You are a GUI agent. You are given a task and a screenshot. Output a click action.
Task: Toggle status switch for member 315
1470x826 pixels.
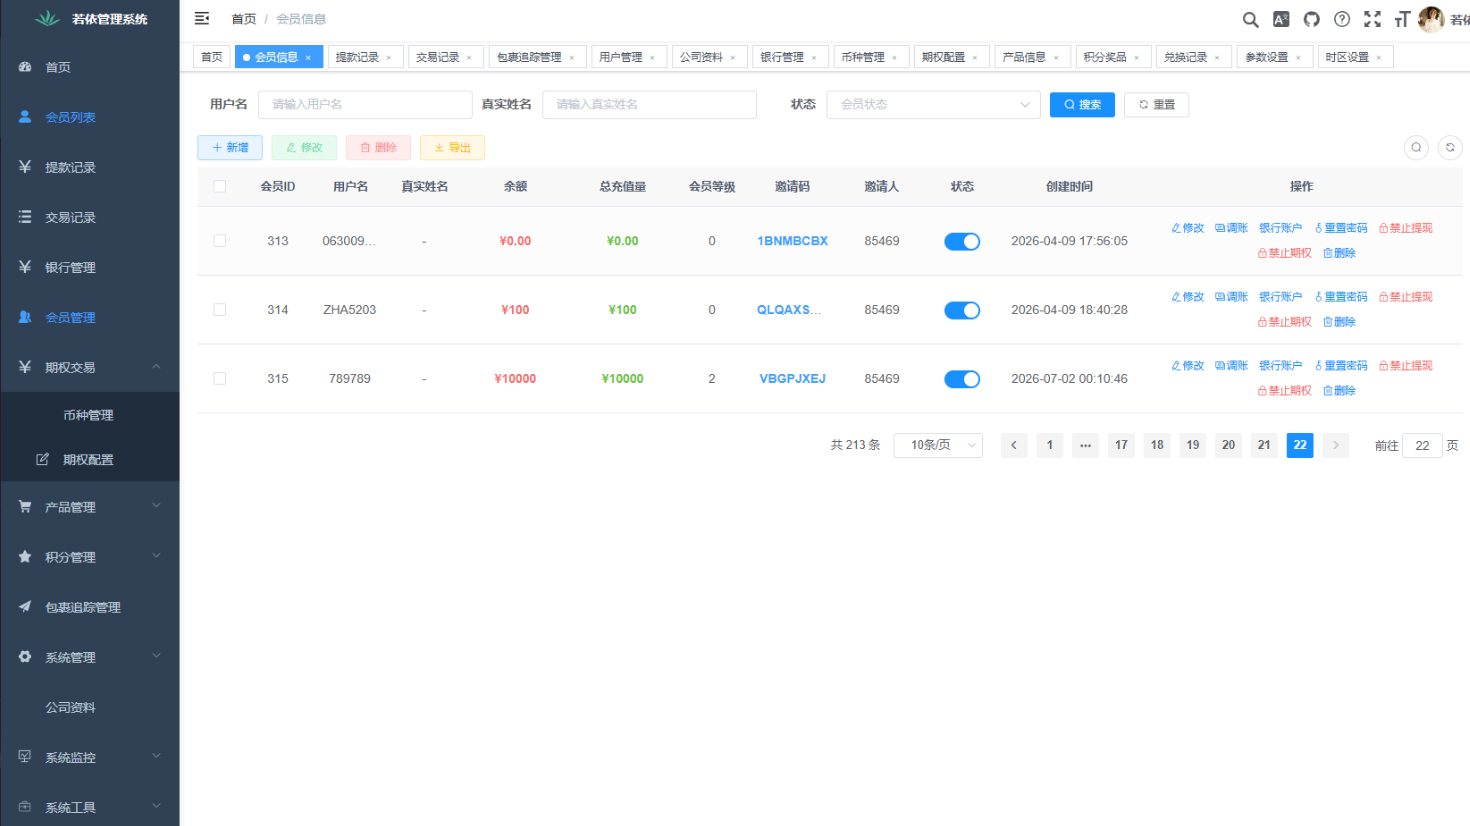(x=962, y=379)
